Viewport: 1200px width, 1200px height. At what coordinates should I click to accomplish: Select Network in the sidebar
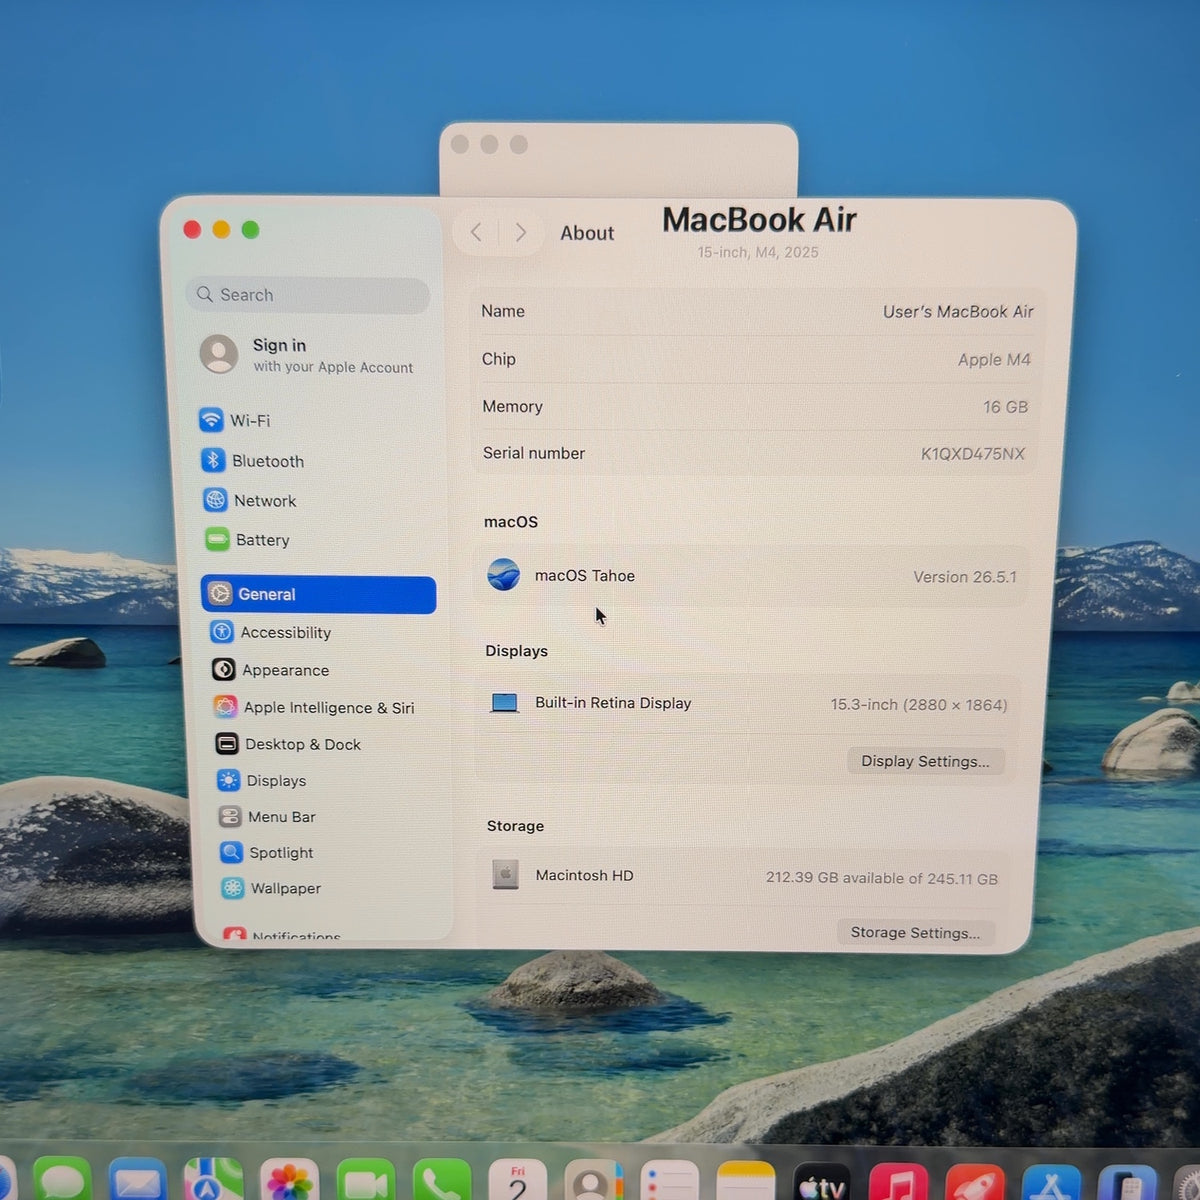tap(250, 500)
